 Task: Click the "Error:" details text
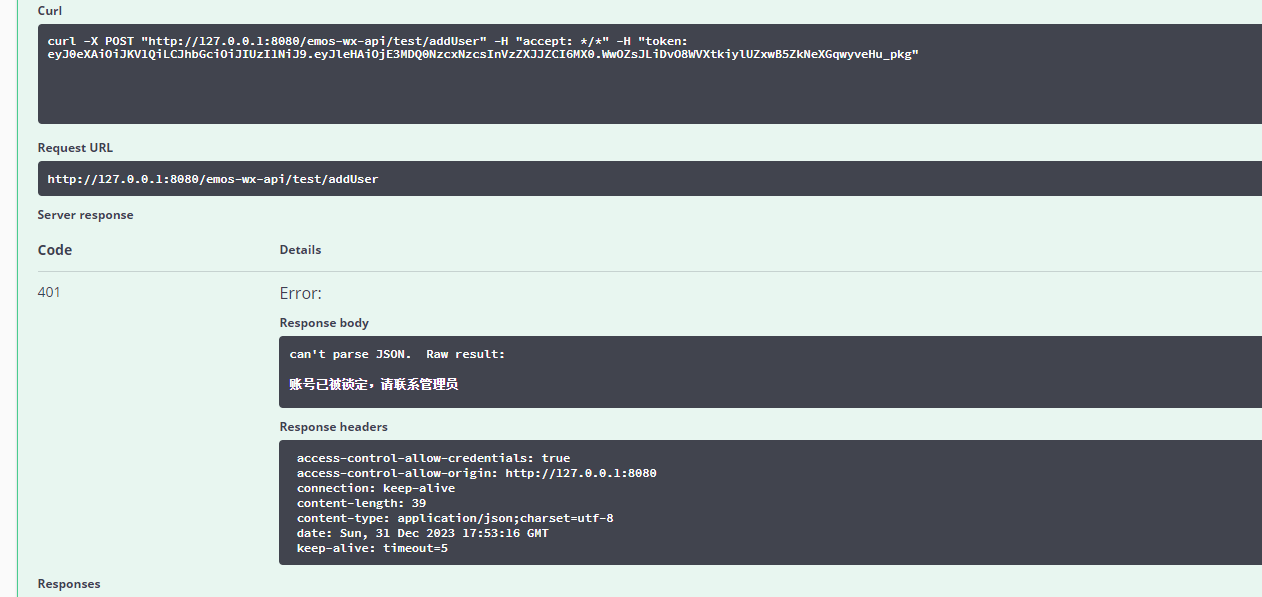click(300, 294)
